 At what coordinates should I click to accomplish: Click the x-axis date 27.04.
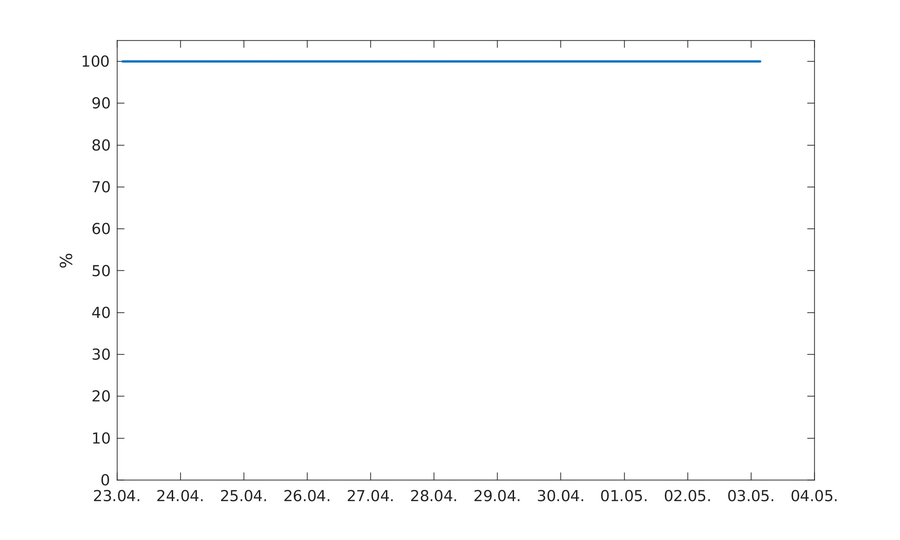pyautogui.click(x=370, y=496)
